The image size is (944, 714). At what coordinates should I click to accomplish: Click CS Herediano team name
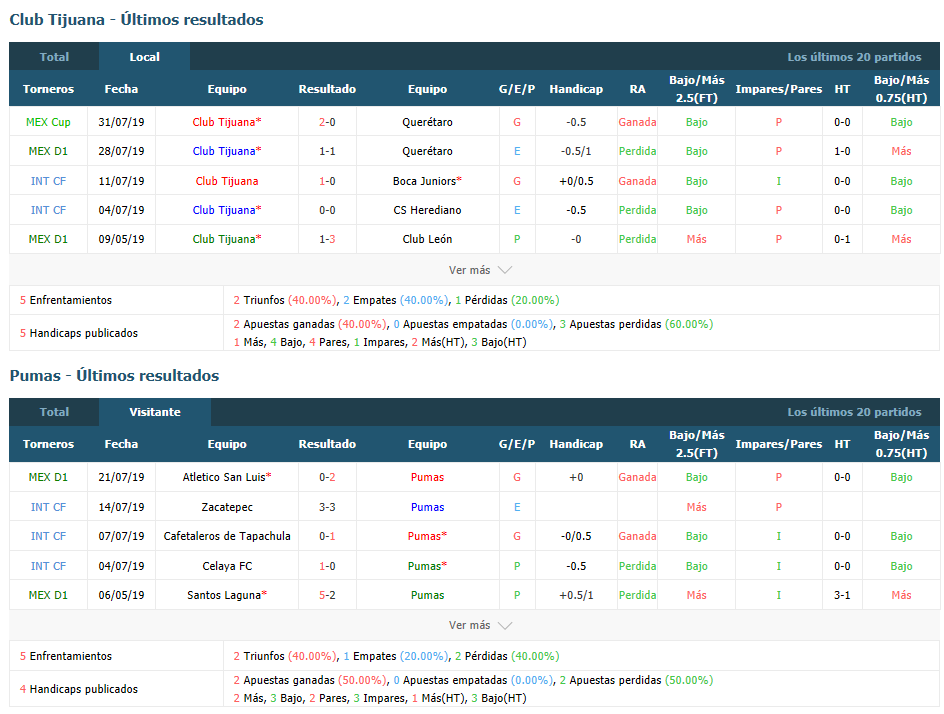[427, 210]
